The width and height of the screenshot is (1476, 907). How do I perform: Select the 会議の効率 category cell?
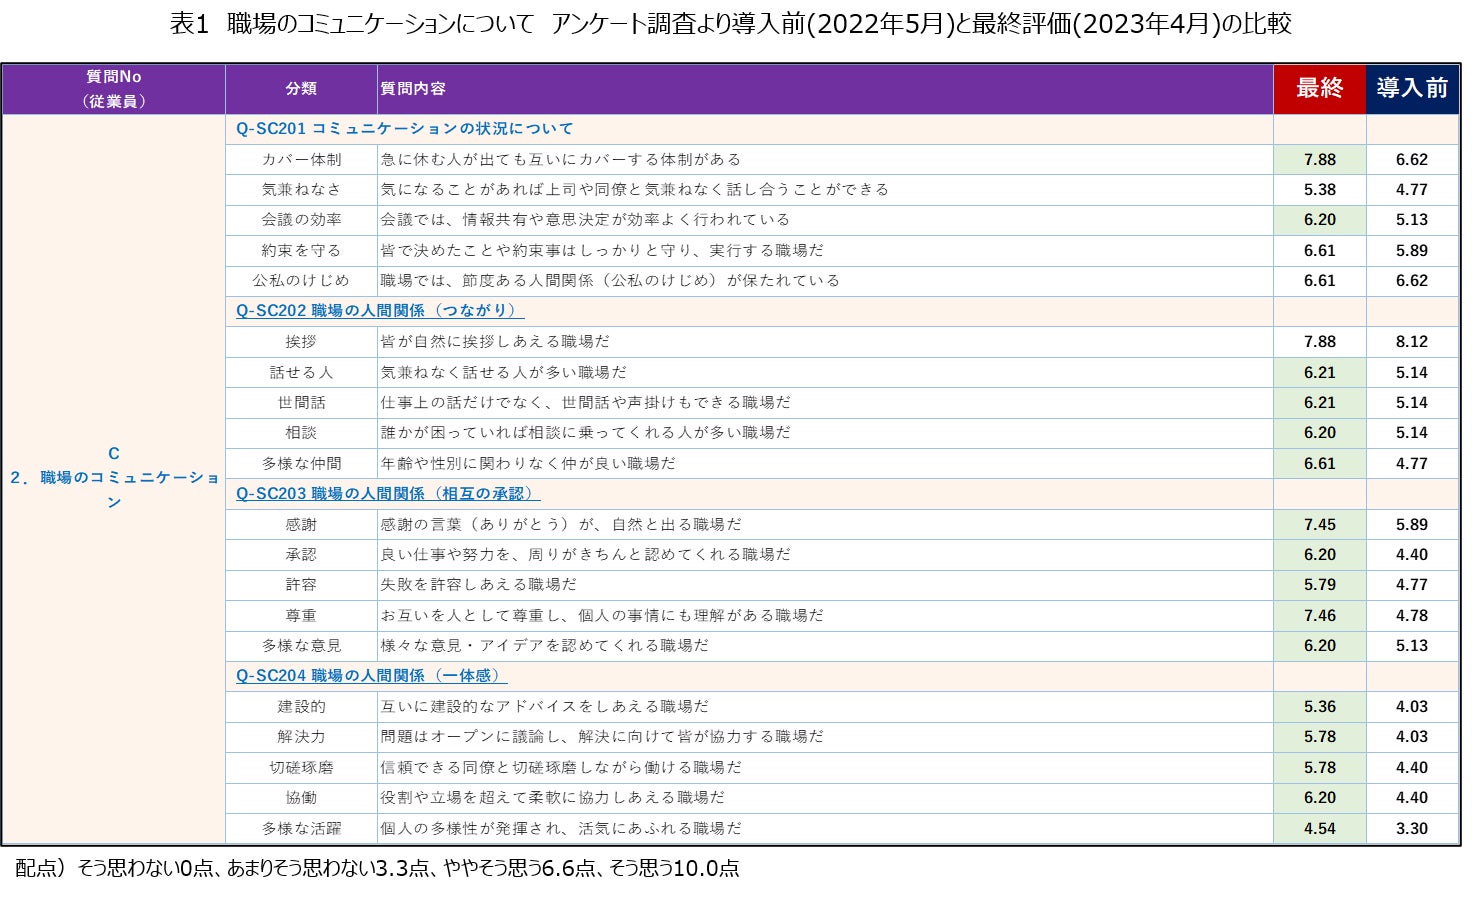(x=301, y=220)
